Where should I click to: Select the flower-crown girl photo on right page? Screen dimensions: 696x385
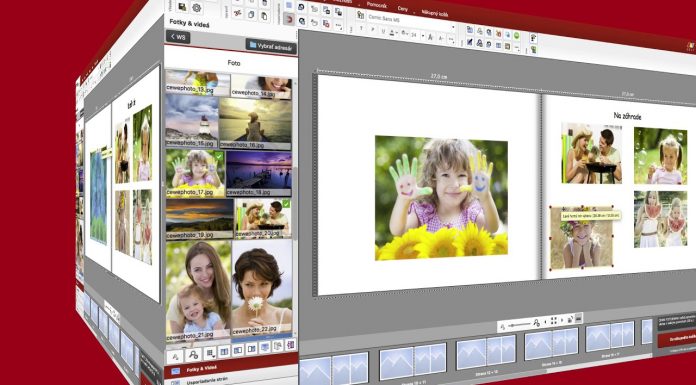point(582,238)
